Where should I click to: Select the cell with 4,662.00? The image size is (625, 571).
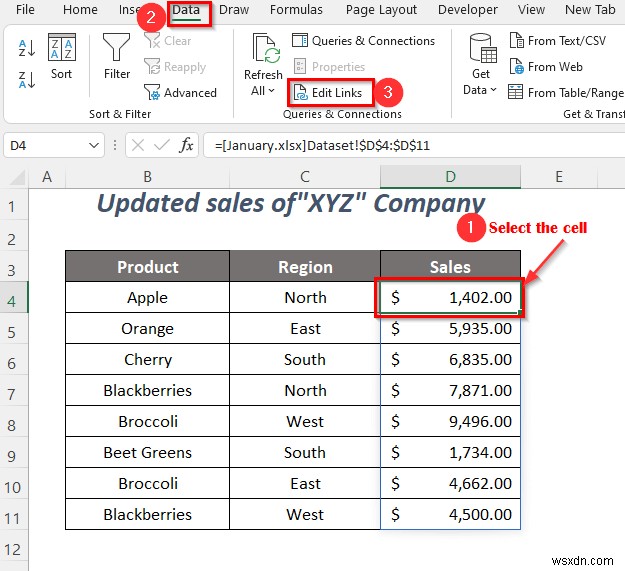coord(450,483)
